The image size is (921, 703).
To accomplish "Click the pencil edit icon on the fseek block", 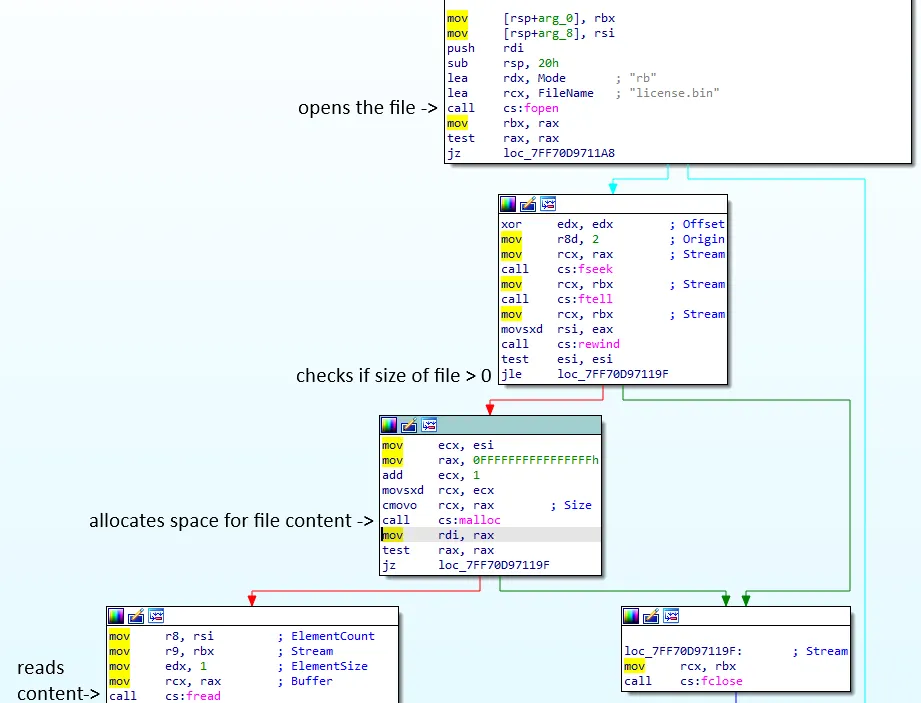I will click(527, 203).
